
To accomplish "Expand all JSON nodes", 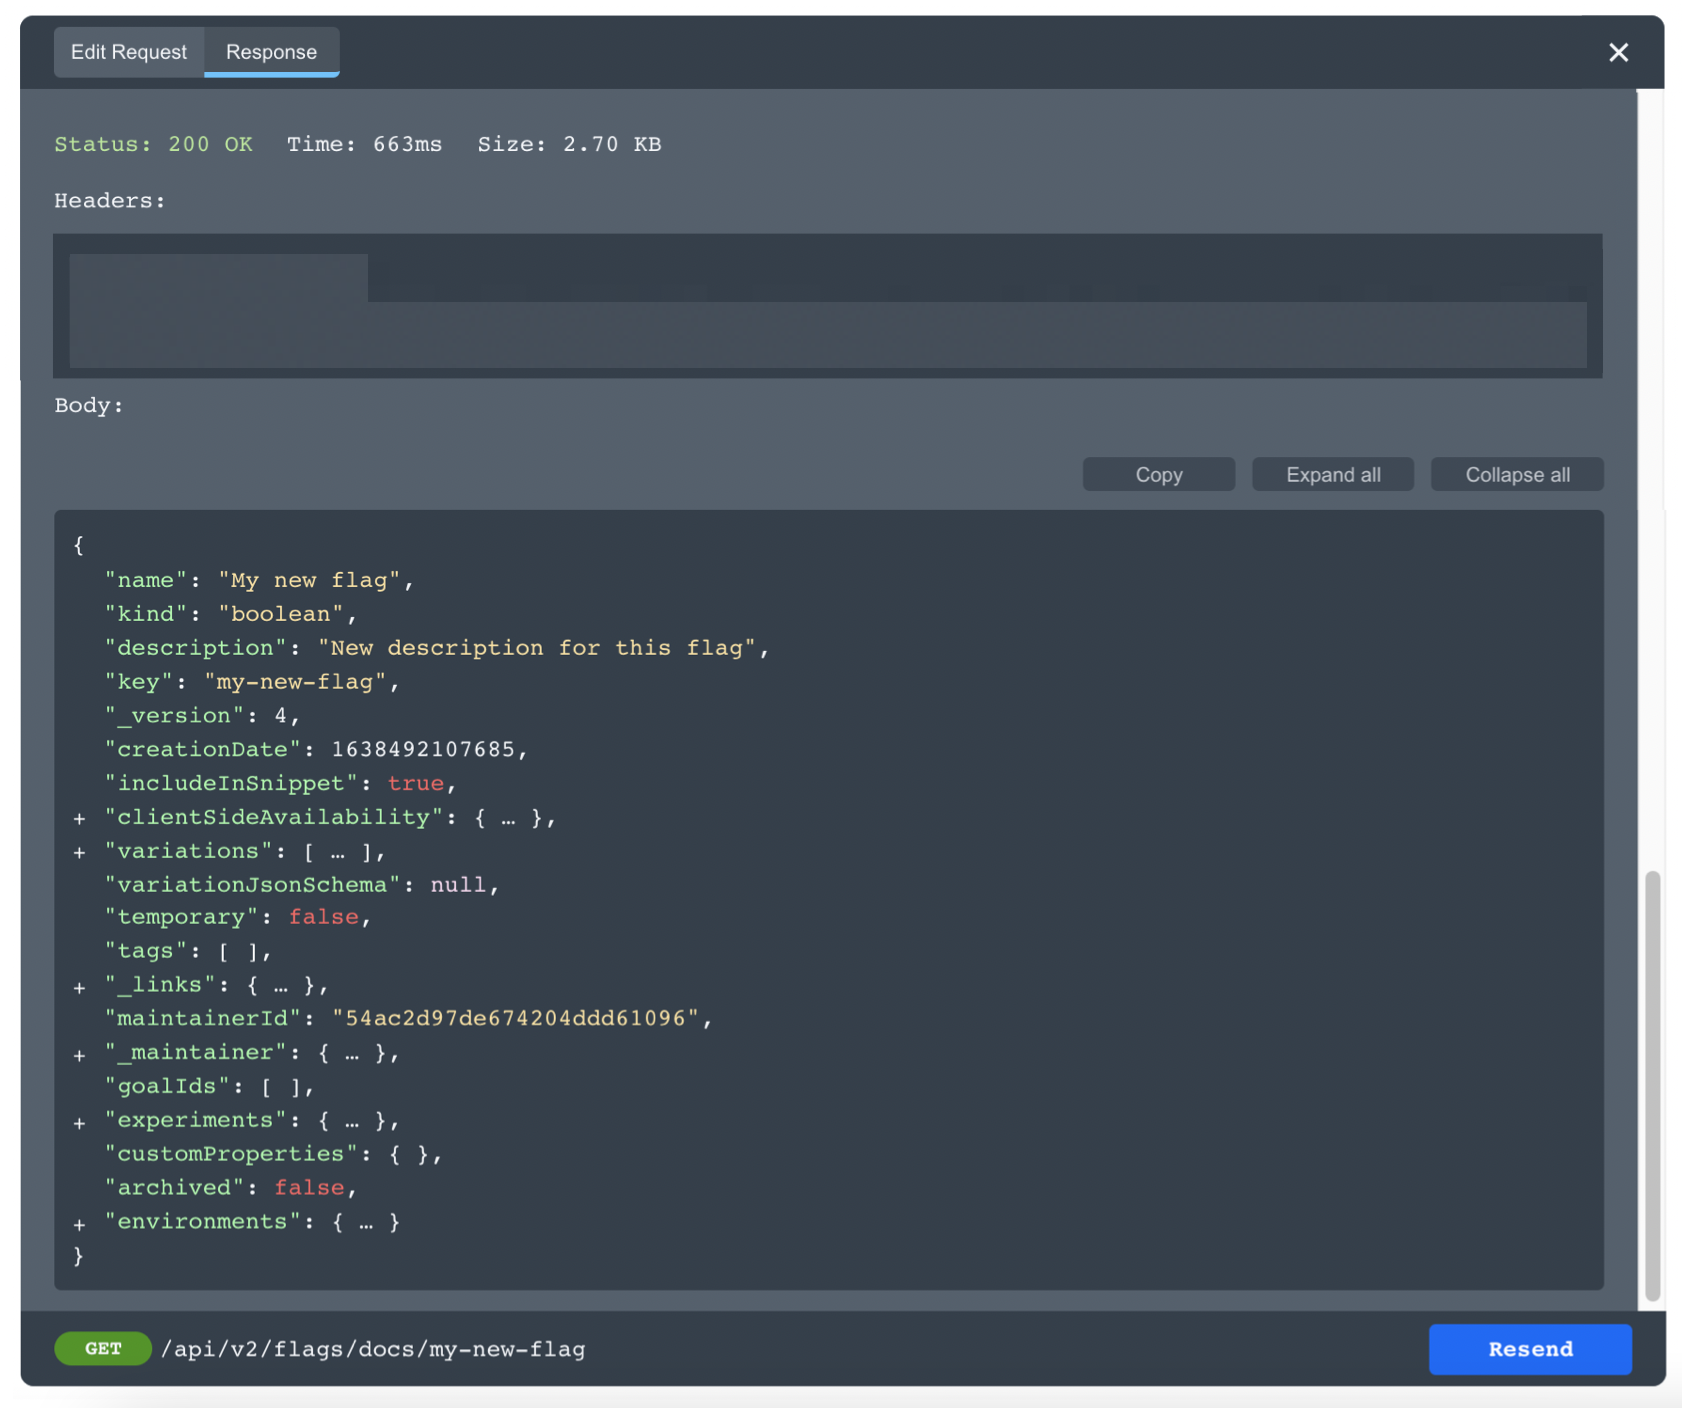I will tap(1332, 474).
